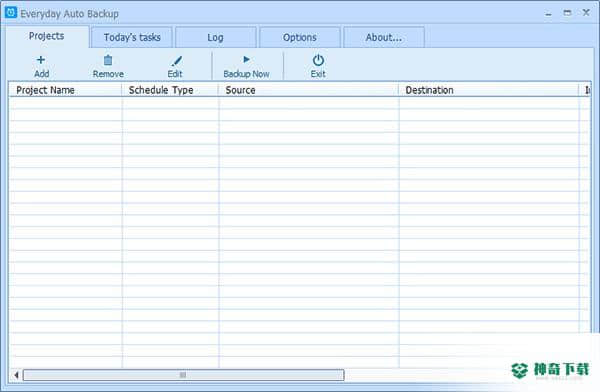Click the Add project plus icon

[x=41, y=60]
